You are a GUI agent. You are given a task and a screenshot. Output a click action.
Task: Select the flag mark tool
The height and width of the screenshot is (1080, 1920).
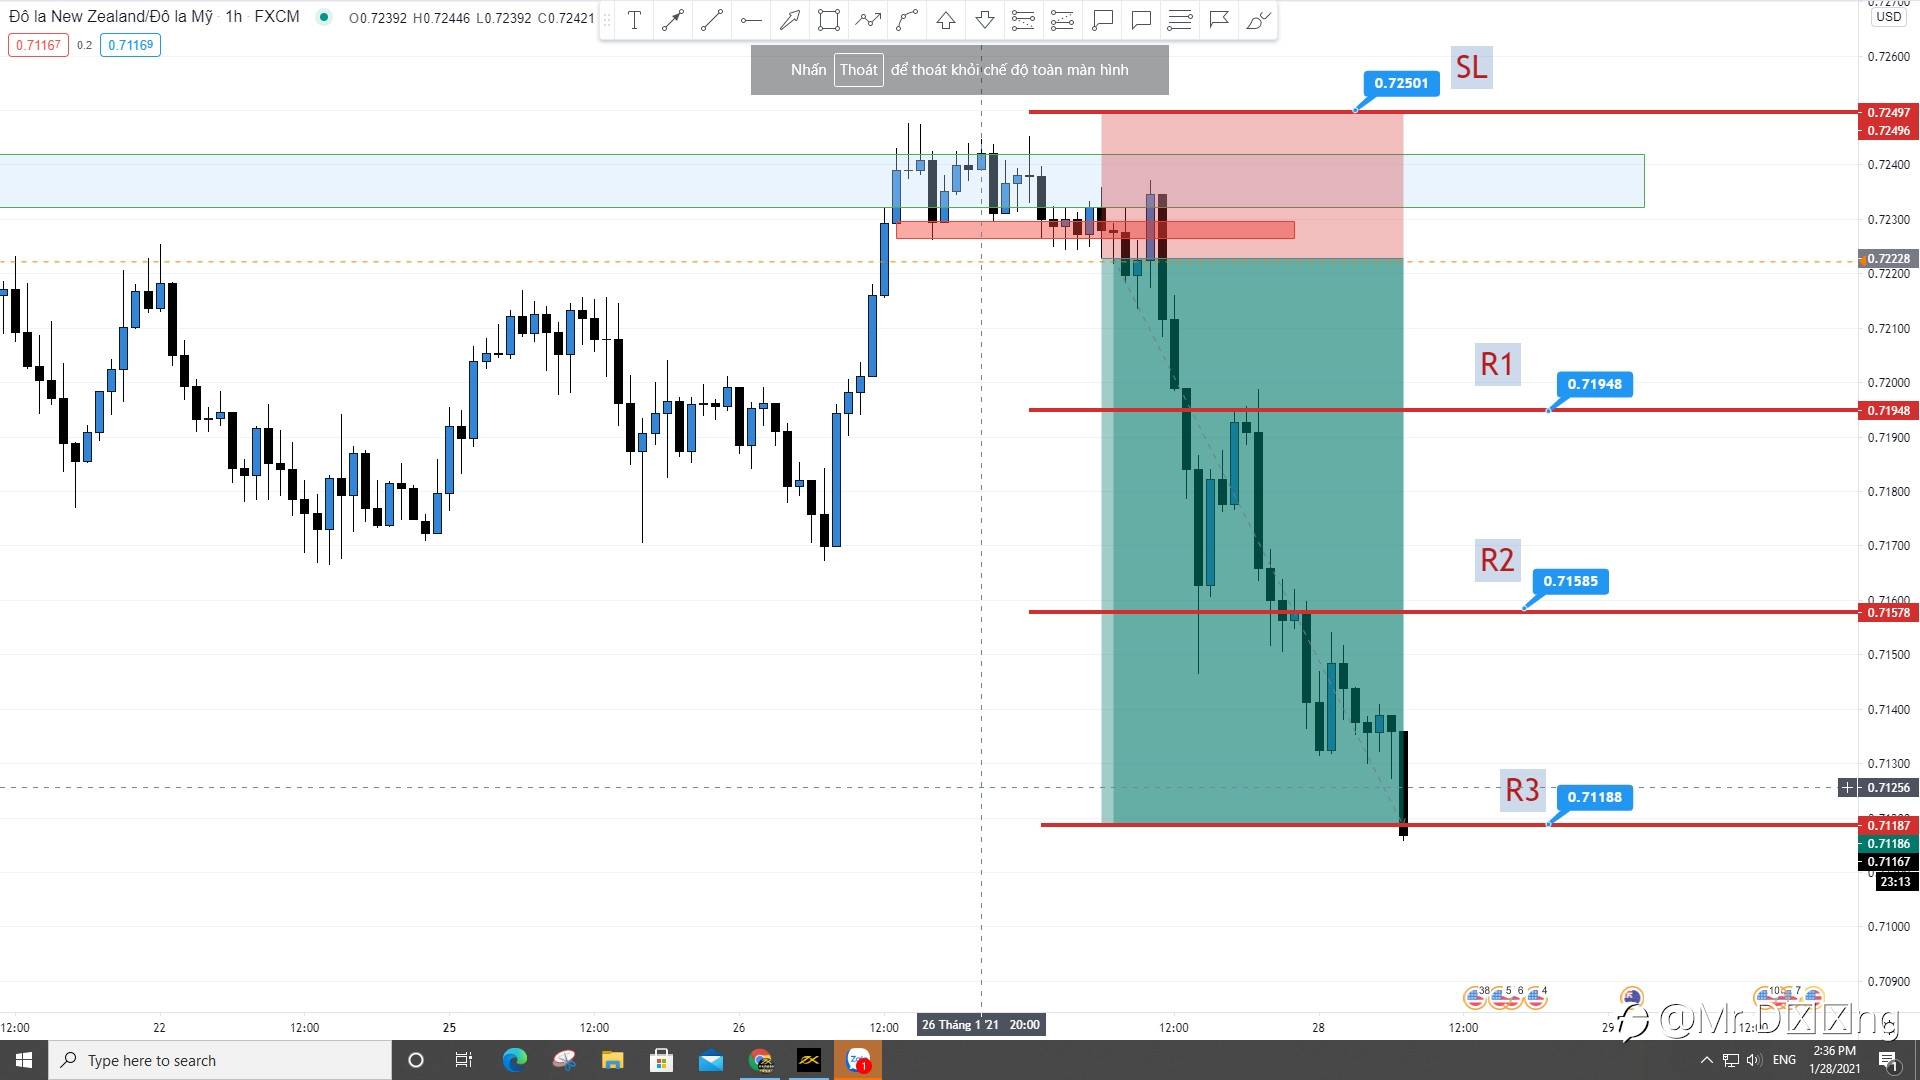coord(1219,20)
